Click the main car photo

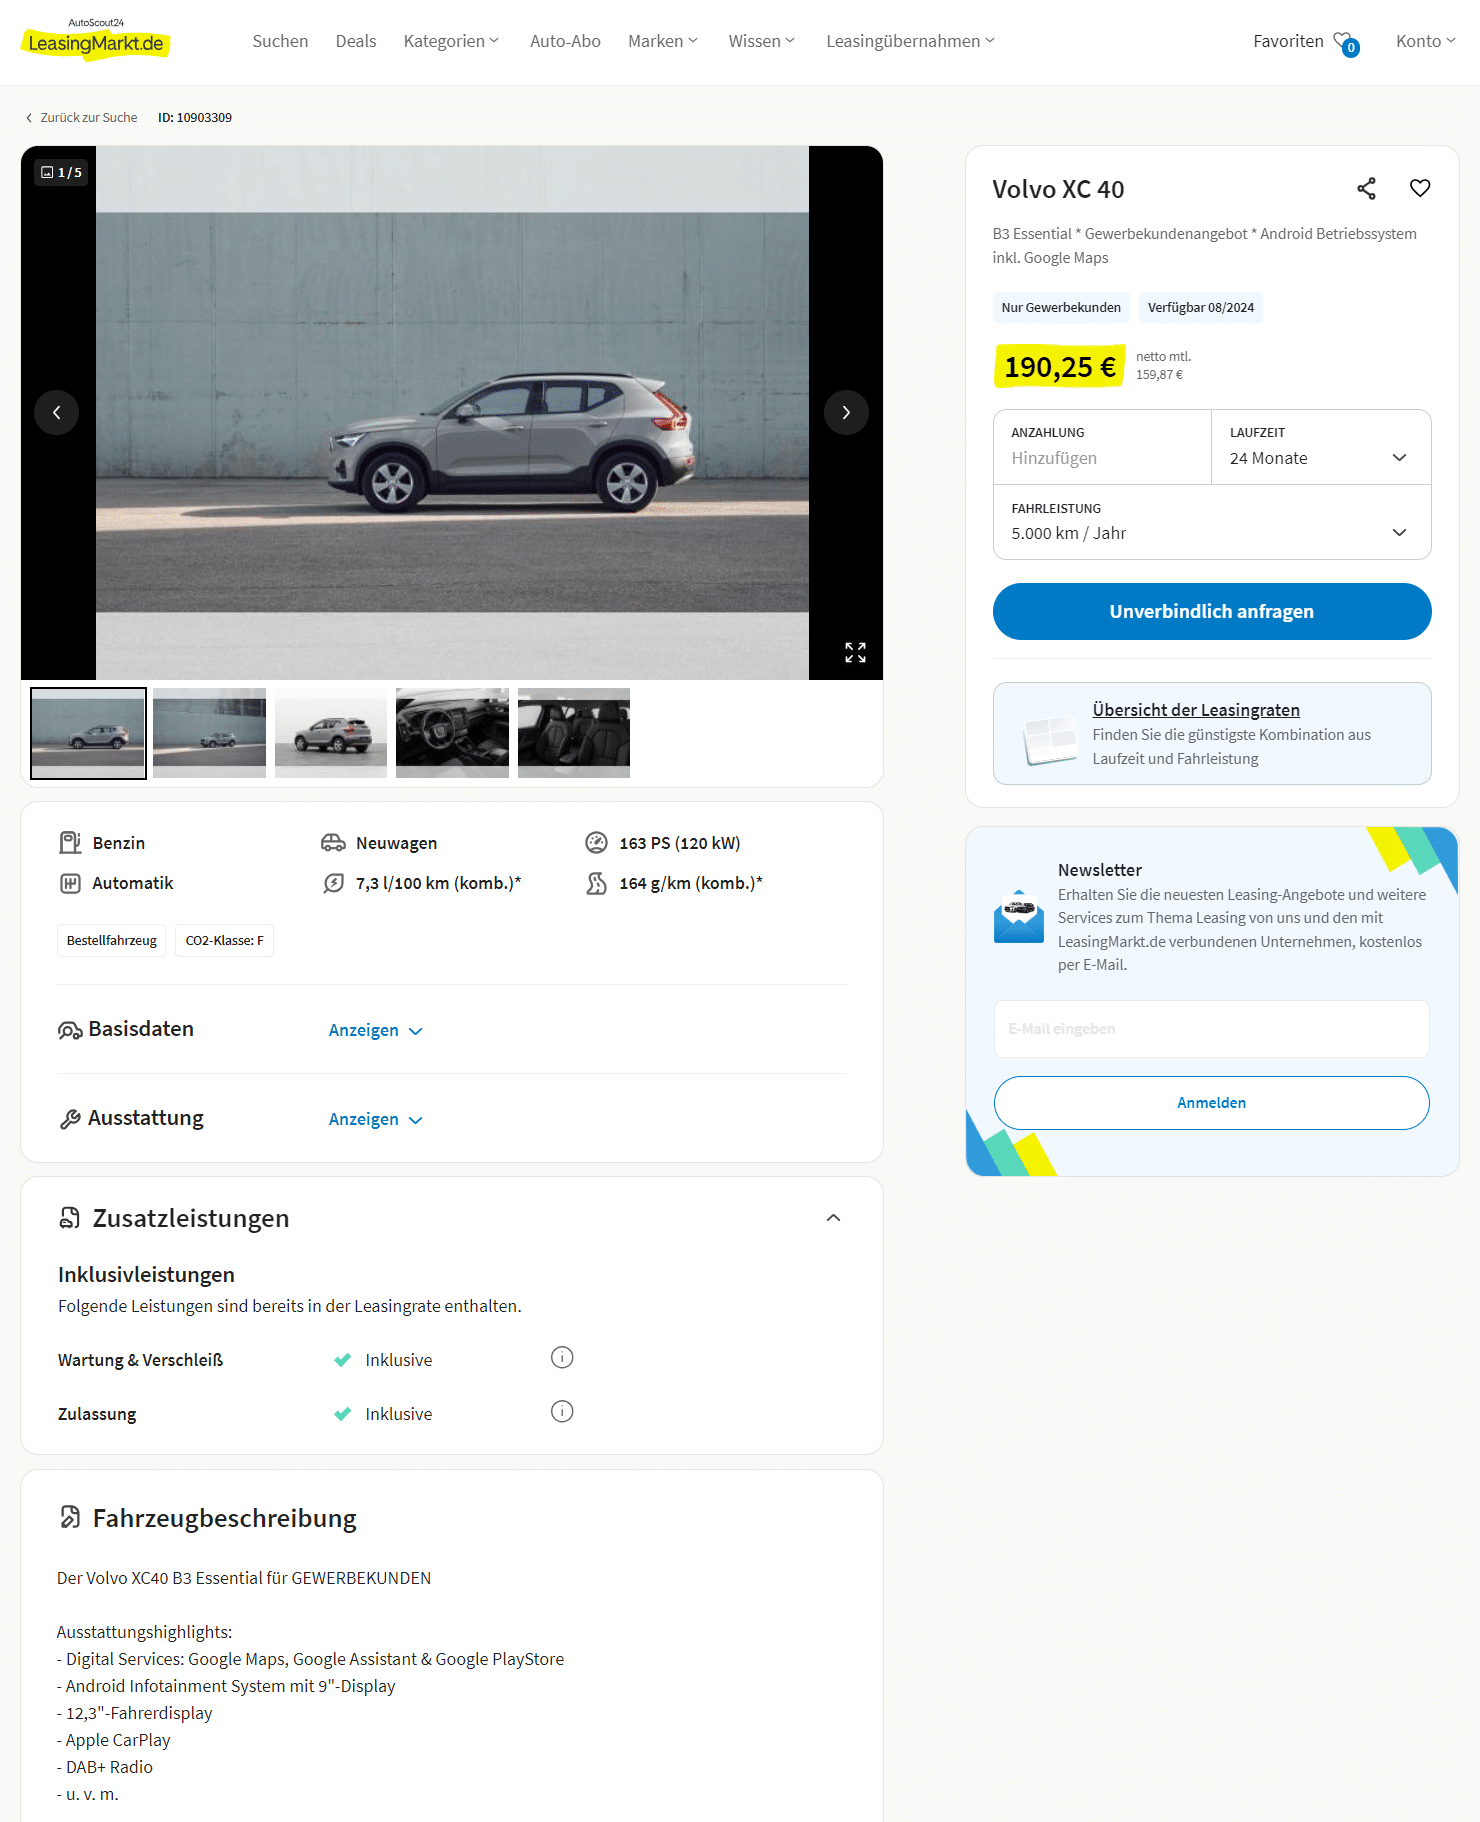[x=452, y=412]
